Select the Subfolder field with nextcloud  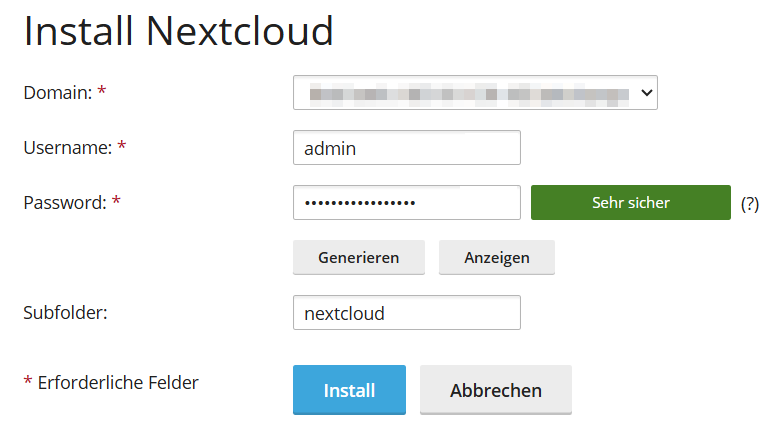click(406, 312)
